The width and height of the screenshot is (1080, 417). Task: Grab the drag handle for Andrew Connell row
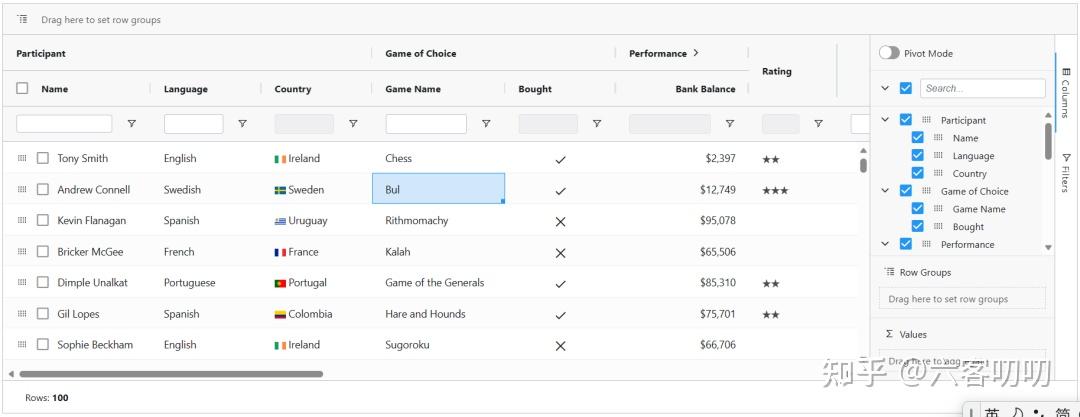[x=22, y=190]
